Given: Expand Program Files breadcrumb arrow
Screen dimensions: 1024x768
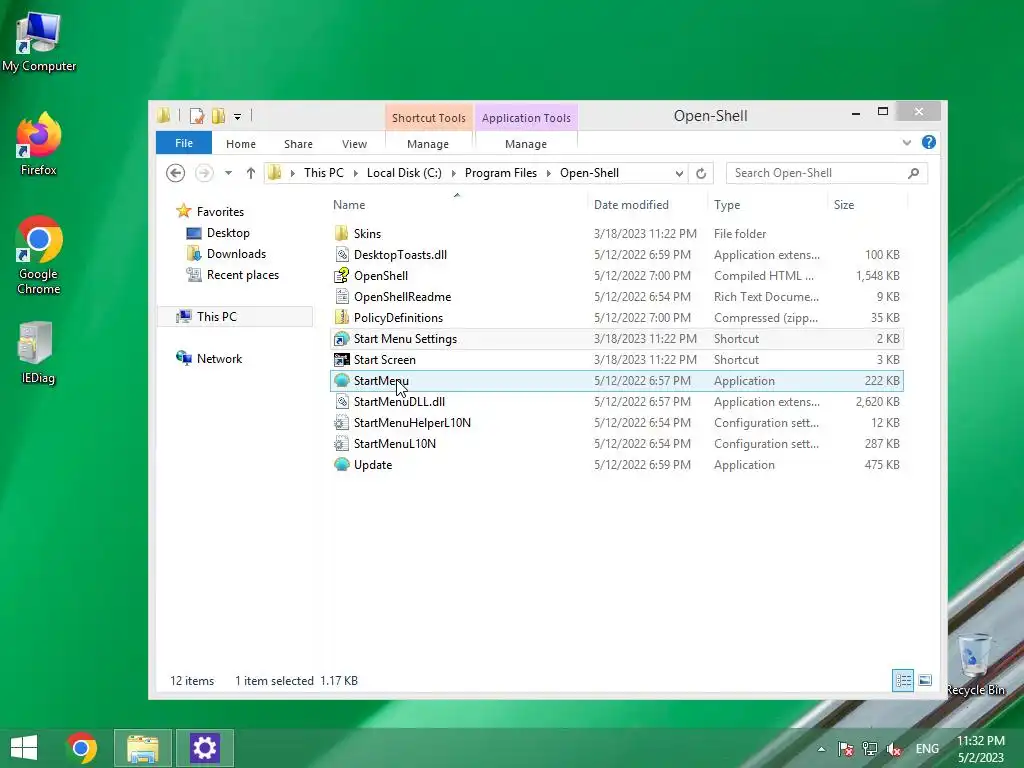Looking at the screenshot, I should [x=549, y=173].
